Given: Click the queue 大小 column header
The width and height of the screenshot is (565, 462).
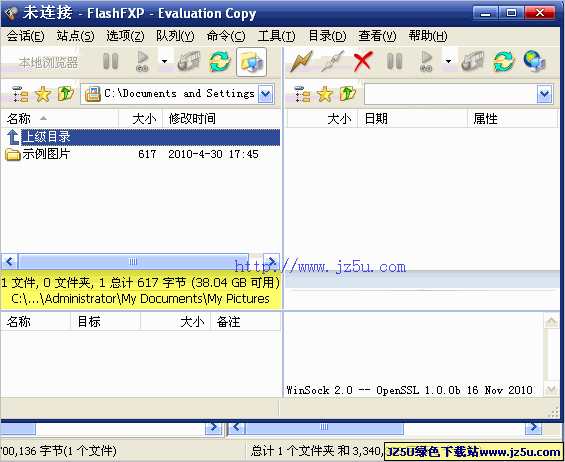Looking at the screenshot, I should (175, 321).
